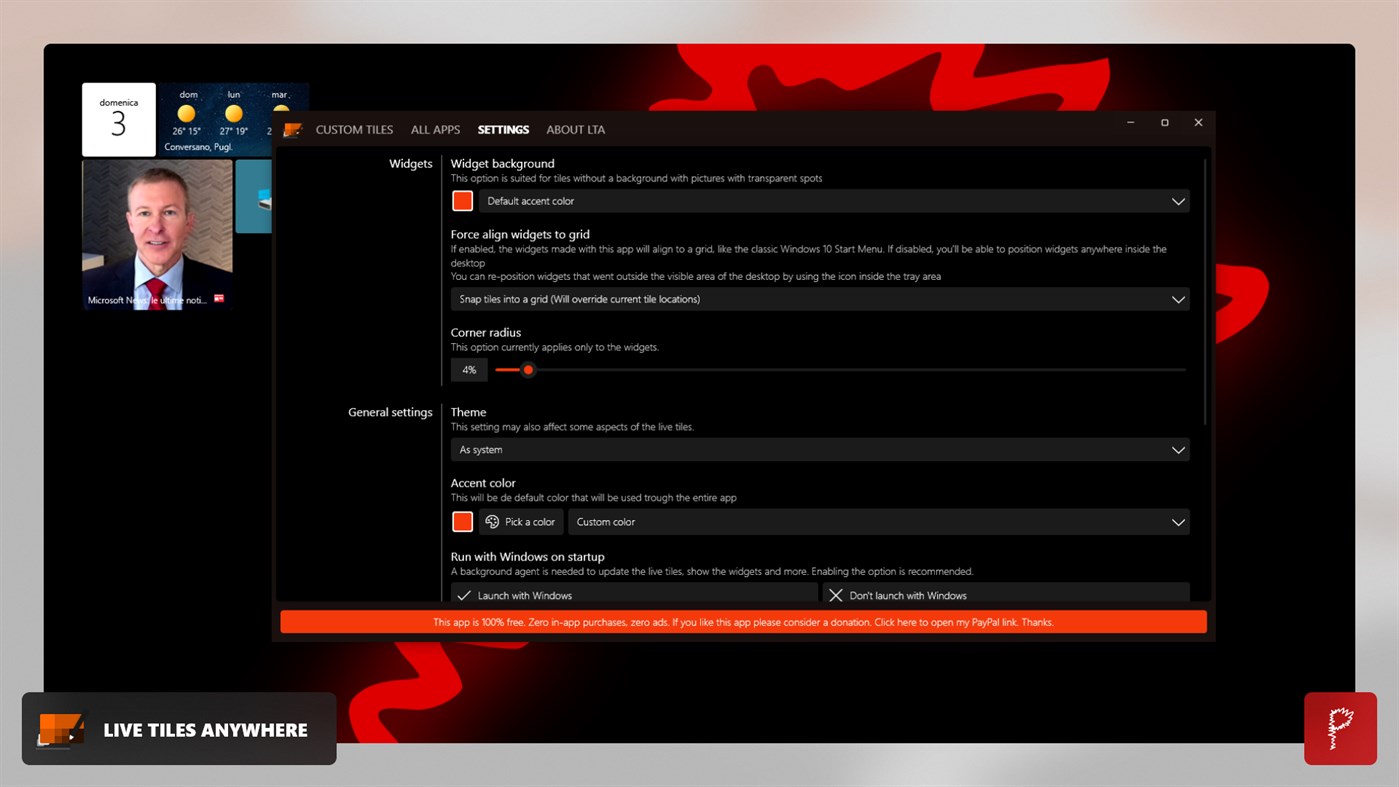
Task: Click the checkmark icon beside Launch with Windows
Action: pos(463,595)
